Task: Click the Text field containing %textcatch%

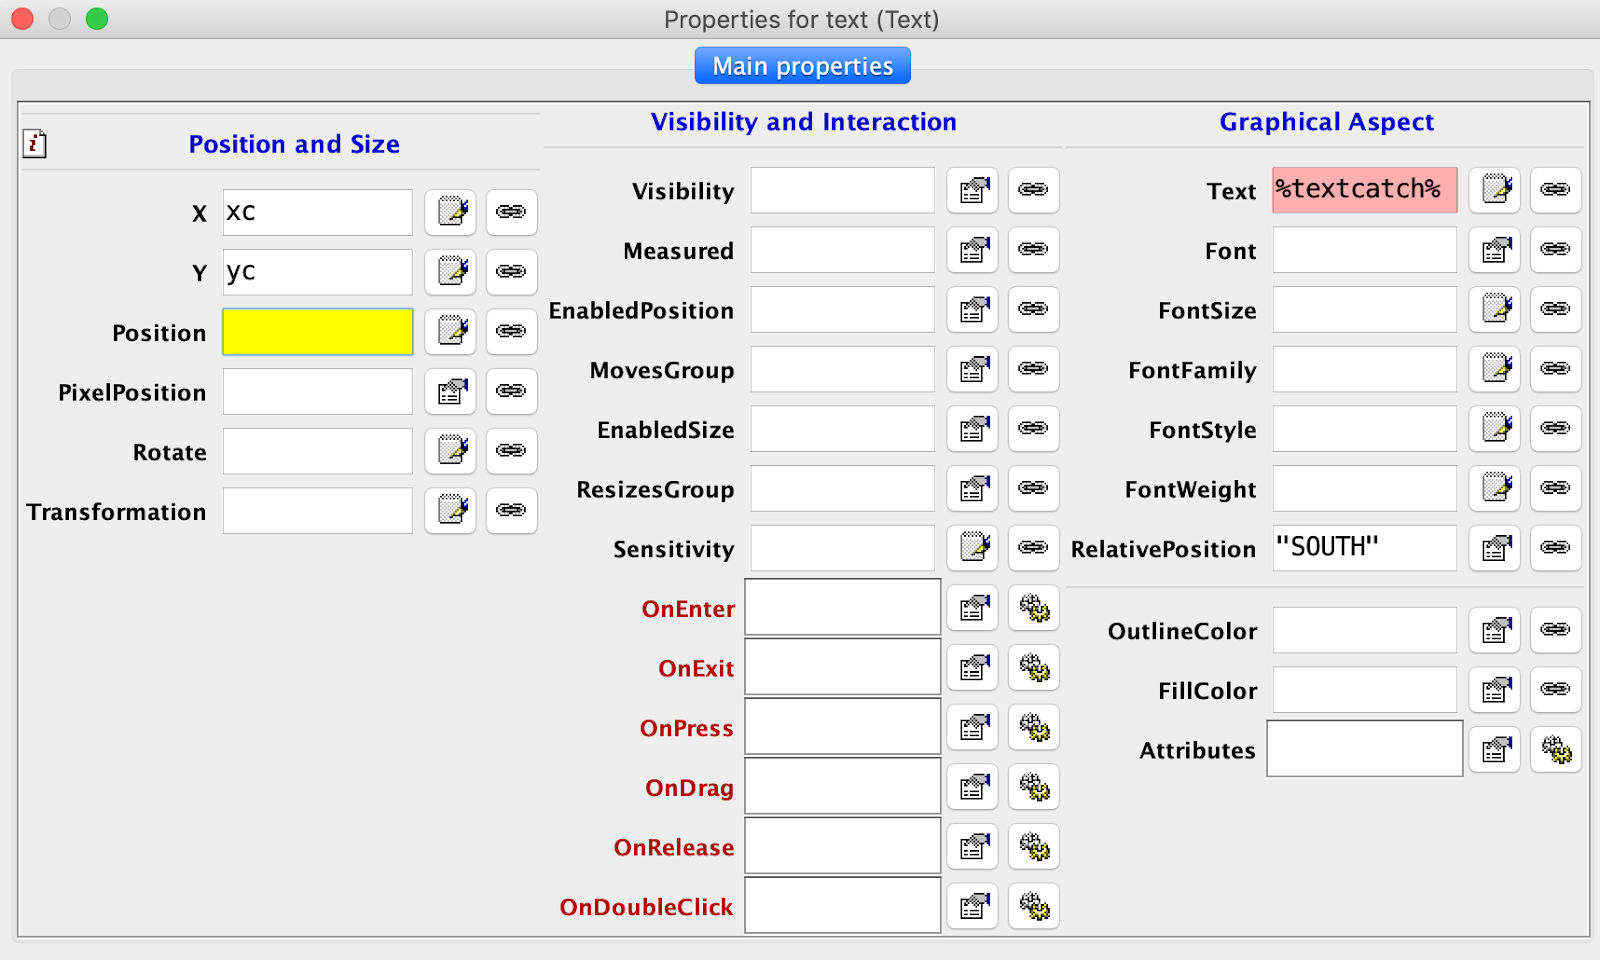Action: pos(1364,190)
